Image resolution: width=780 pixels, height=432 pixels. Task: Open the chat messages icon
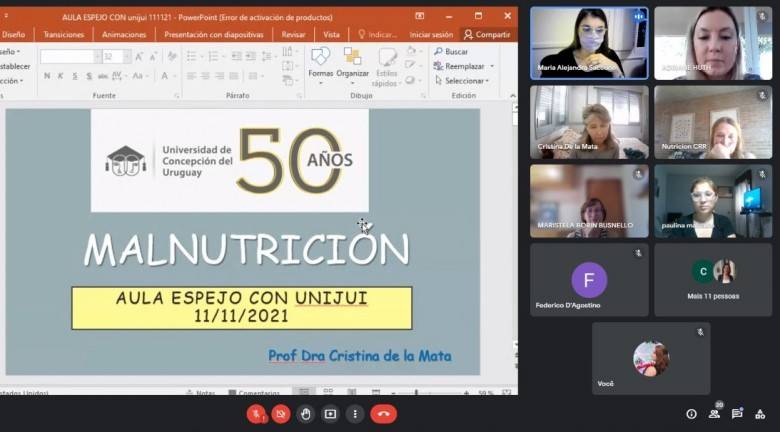pos(737,414)
